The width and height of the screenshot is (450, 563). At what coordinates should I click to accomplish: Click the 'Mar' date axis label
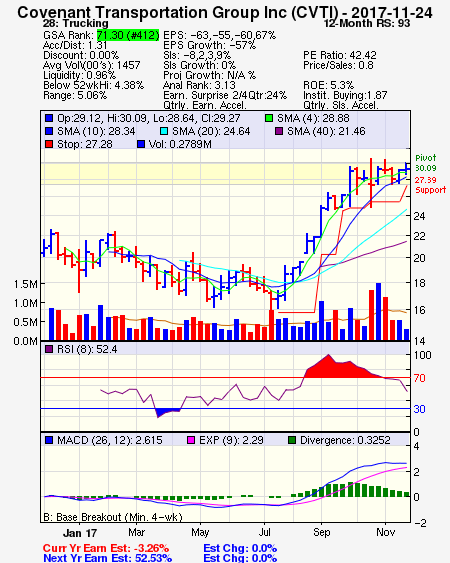click(136, 532)
